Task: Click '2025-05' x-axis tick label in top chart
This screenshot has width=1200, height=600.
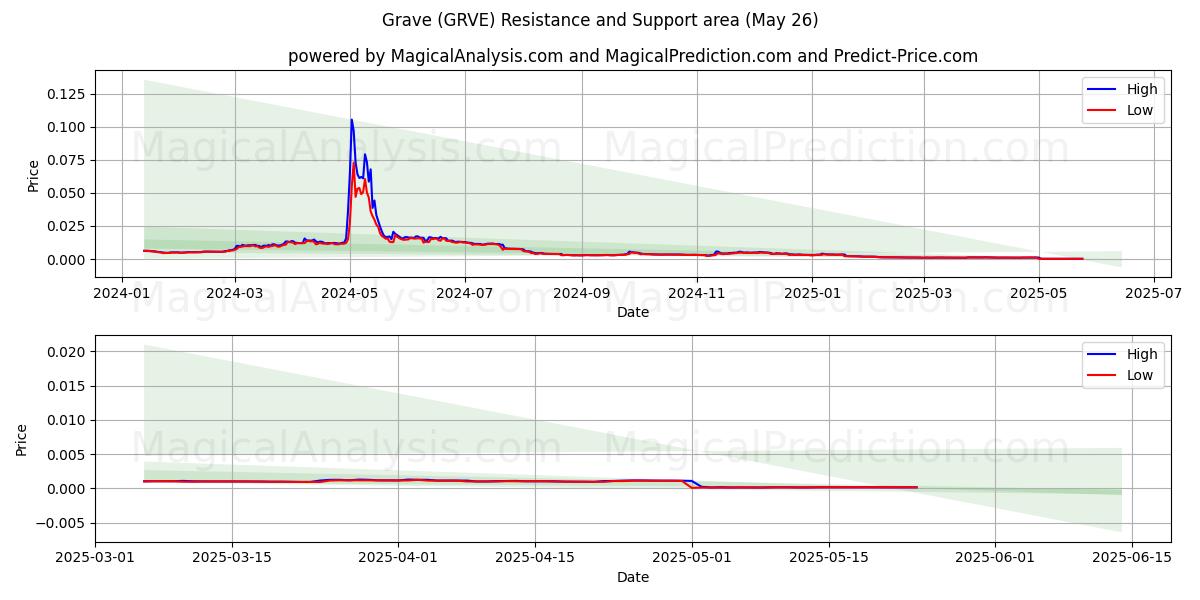Action: click(x=1038, y=294)
